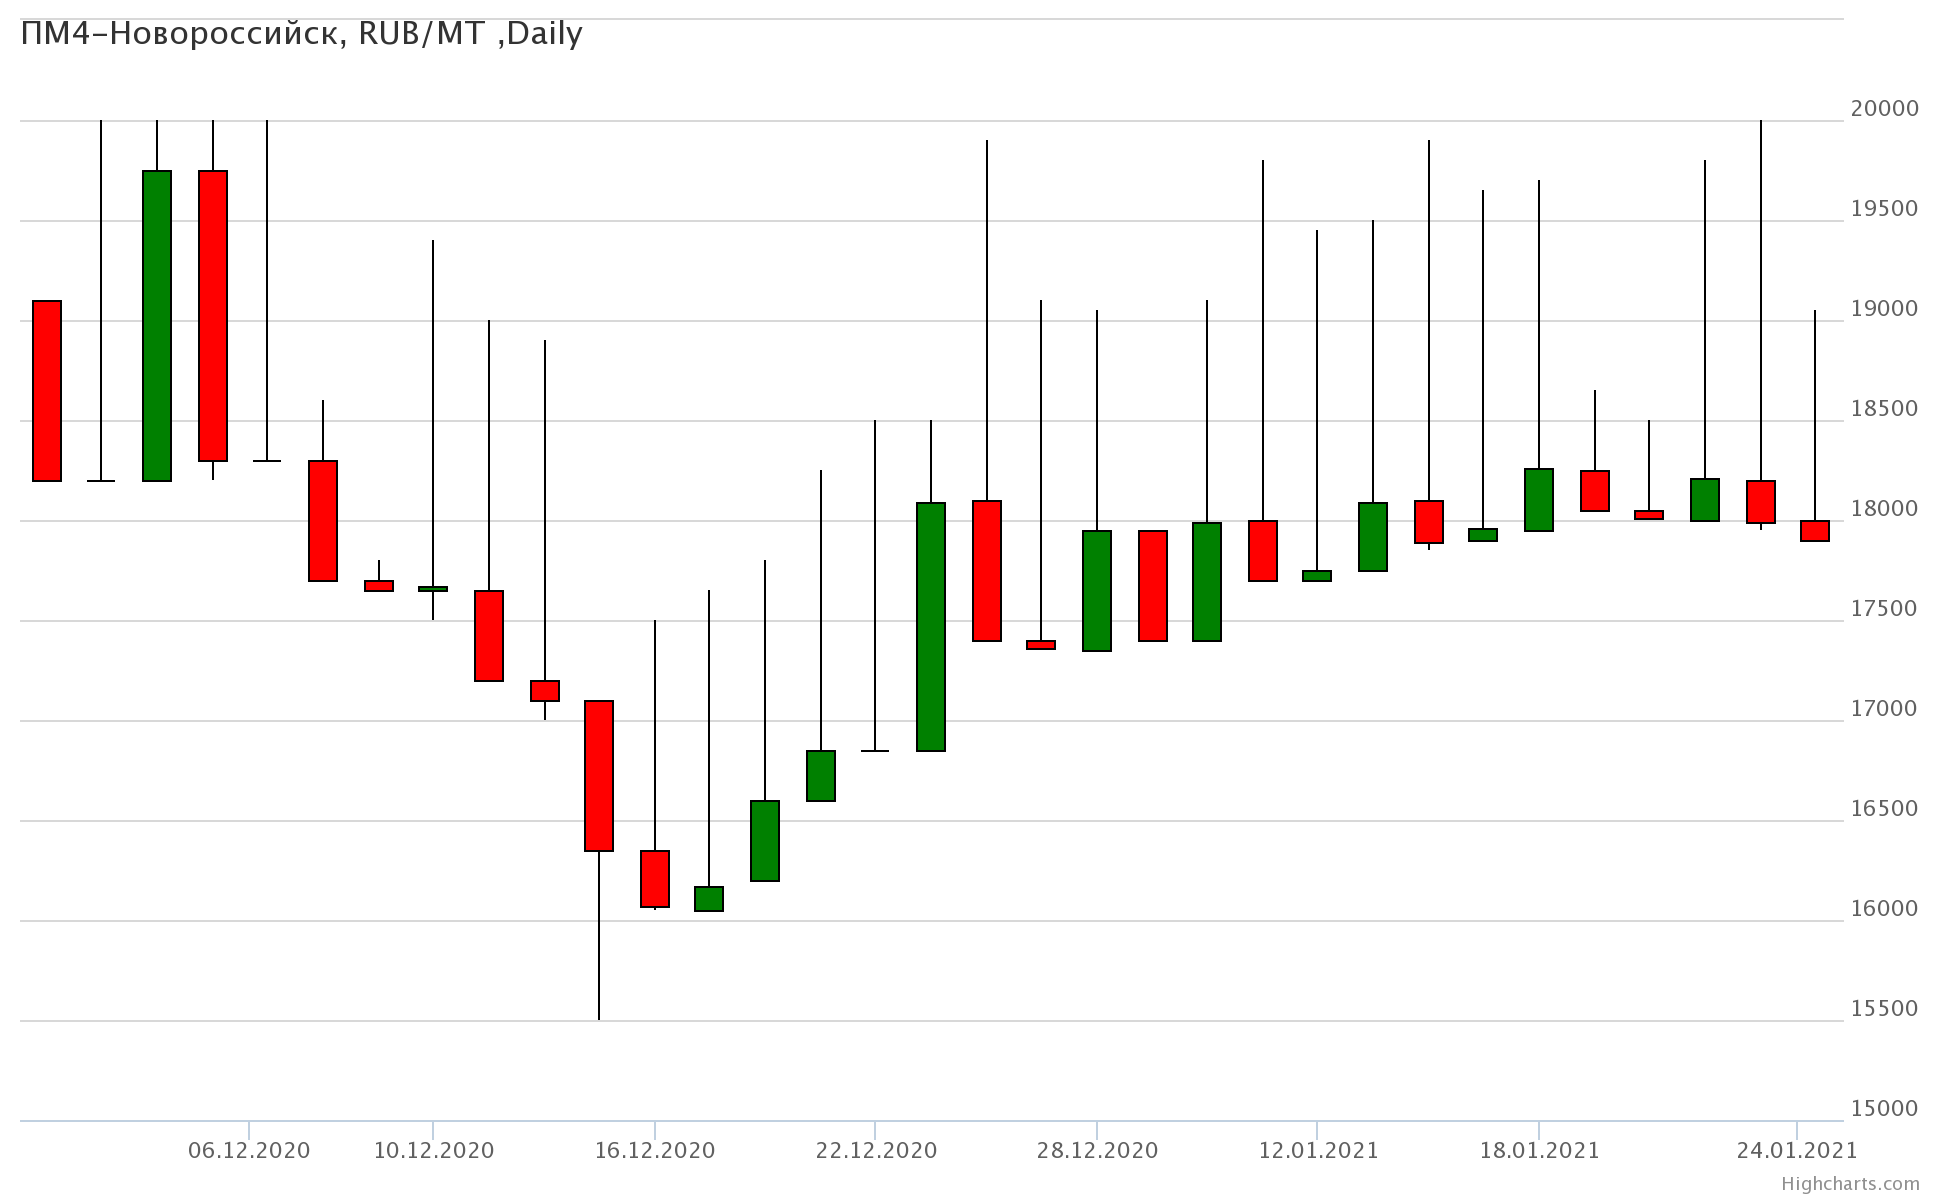1940x1200 pixels.
Task: Click the green candle at 18.01.2021
Action: (1539, 500)
